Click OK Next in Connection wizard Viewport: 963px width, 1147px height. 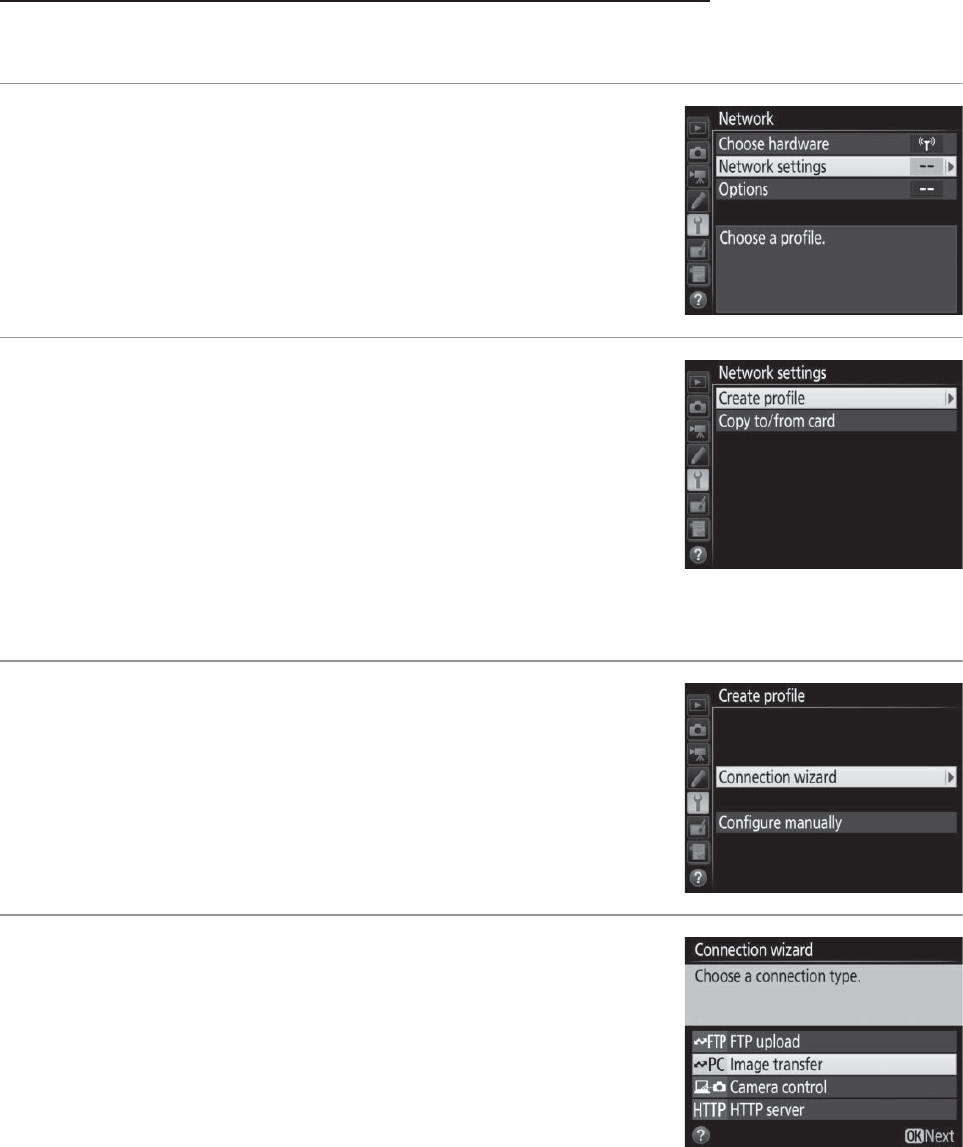[x=929, y=1135]
